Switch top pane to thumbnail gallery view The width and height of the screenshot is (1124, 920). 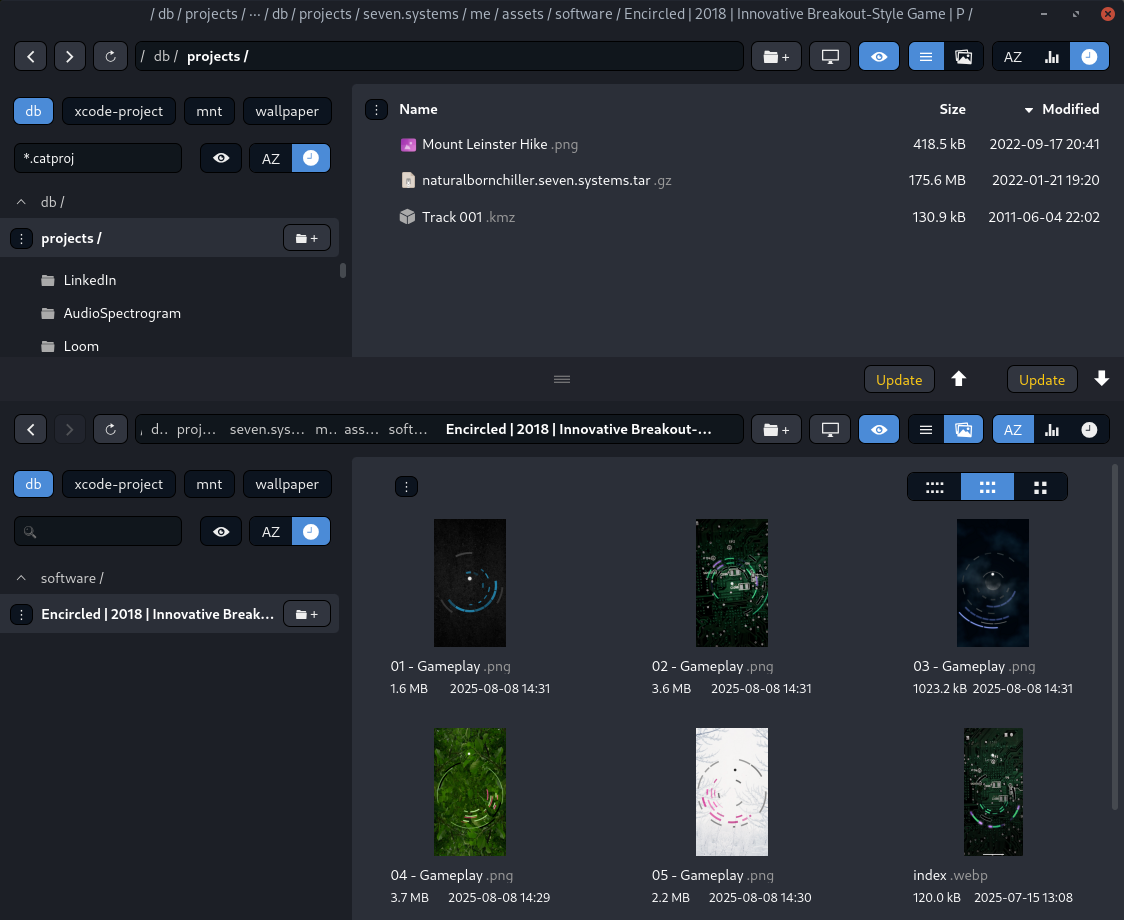pos(963,57)
